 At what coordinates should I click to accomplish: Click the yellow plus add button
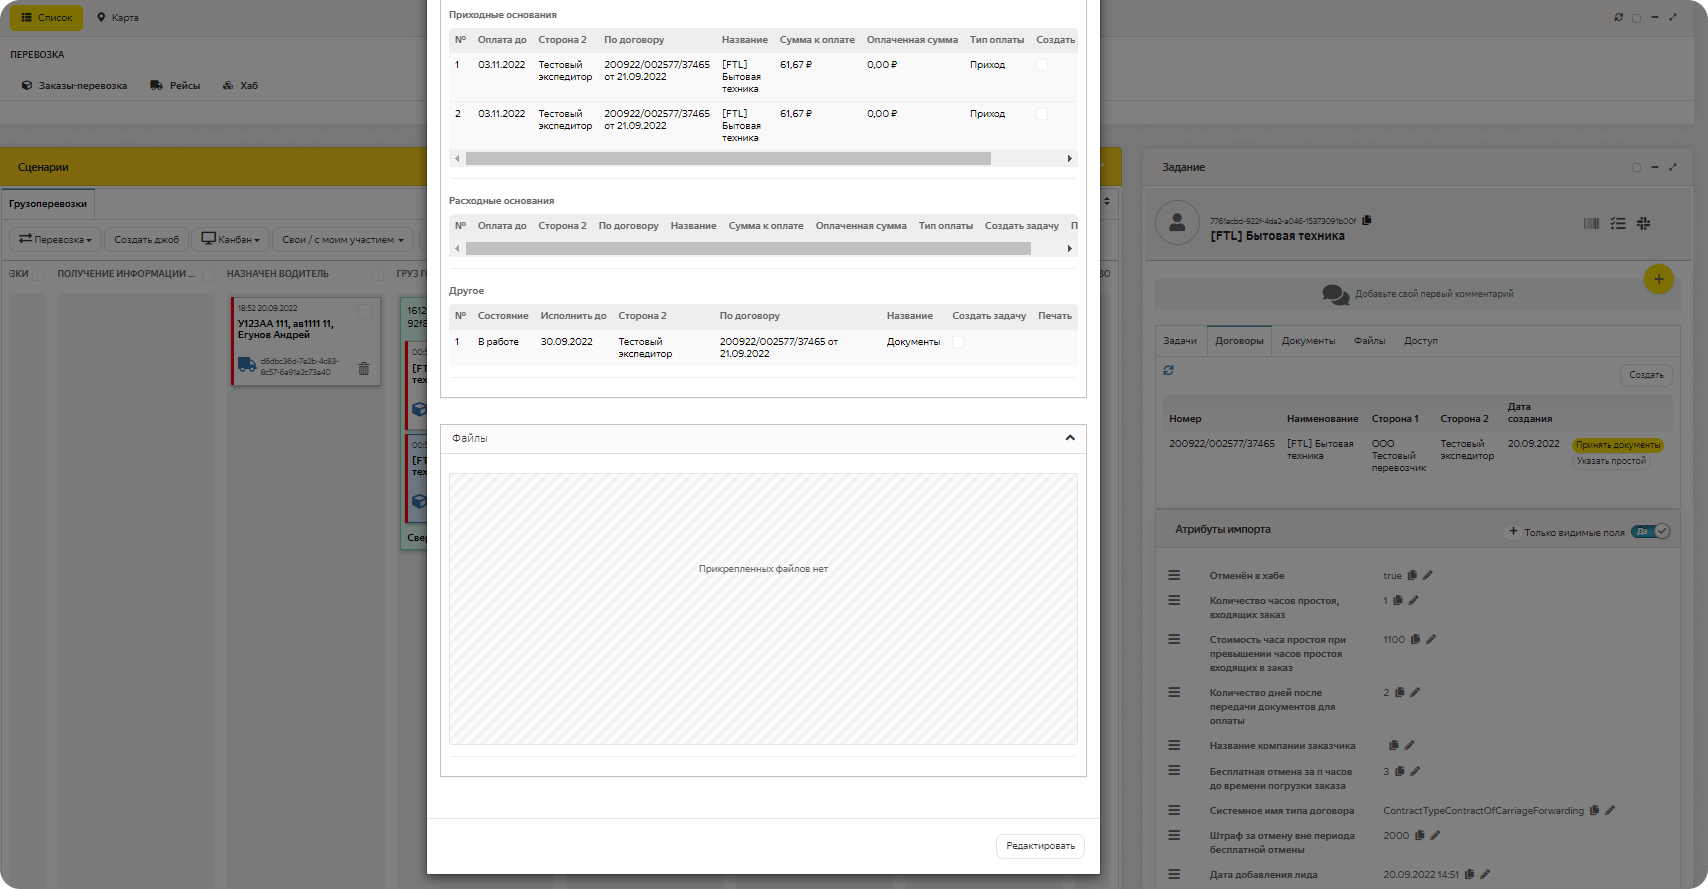[1658, 279]
